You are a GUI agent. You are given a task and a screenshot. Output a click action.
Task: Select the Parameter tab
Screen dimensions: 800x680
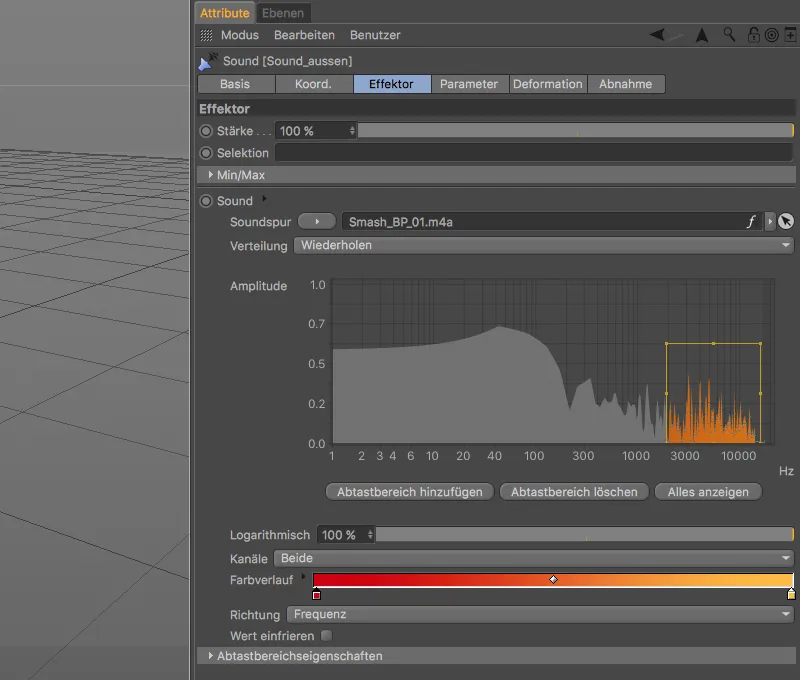click(x=469, y=84)
